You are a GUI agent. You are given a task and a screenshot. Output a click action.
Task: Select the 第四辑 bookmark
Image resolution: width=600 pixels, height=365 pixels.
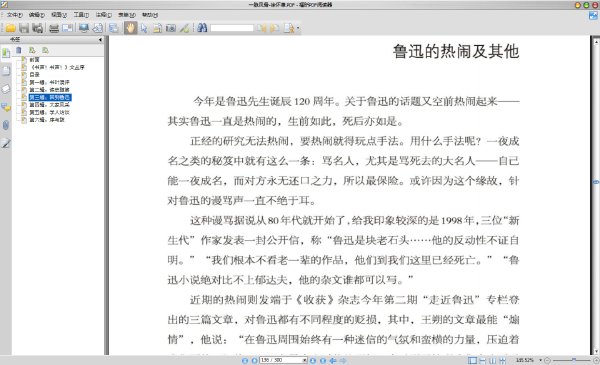(x=49, y=105)
